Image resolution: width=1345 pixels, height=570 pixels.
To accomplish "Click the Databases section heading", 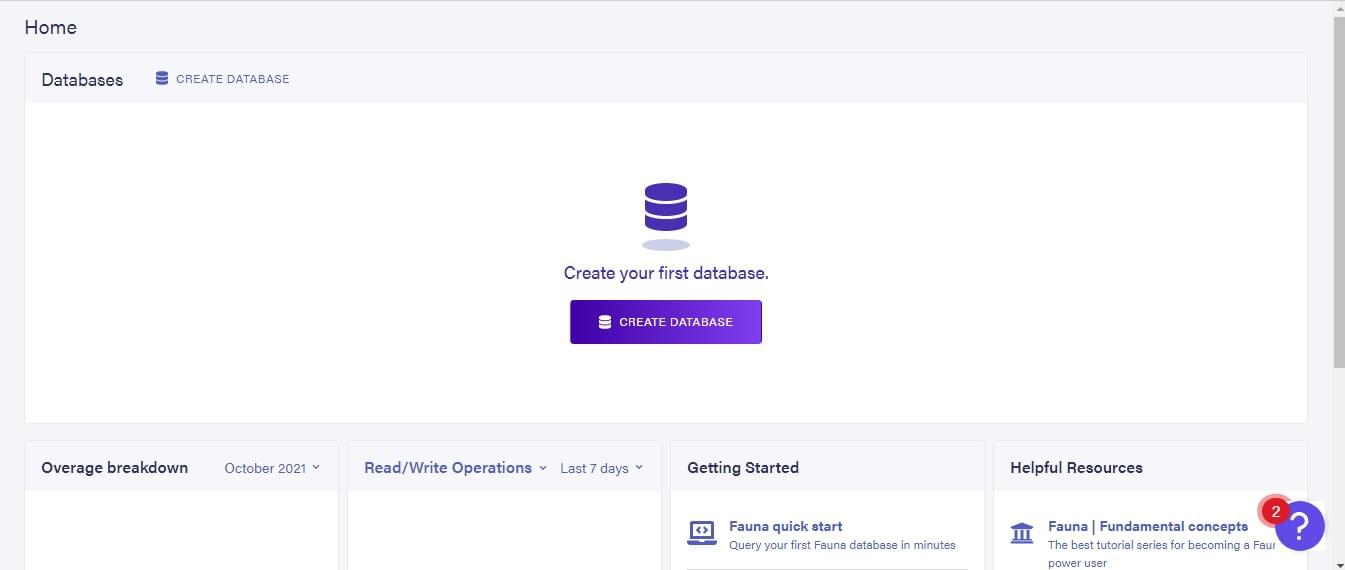I will pos(82,80).
